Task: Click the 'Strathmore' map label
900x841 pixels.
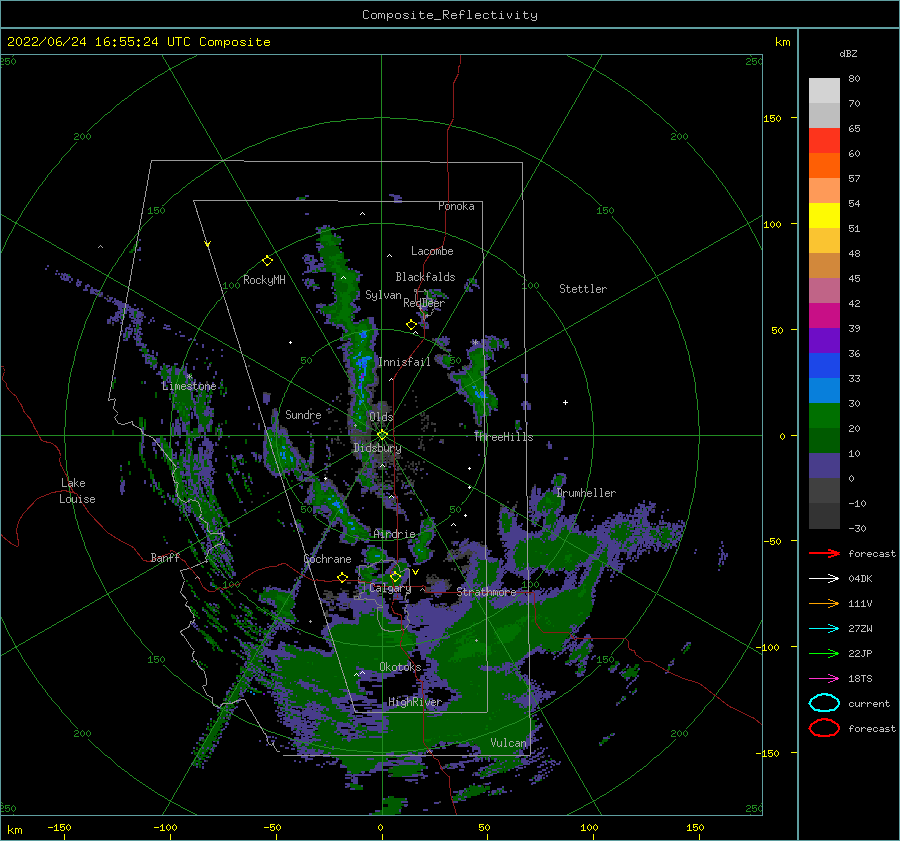Action: coord(487,591)
